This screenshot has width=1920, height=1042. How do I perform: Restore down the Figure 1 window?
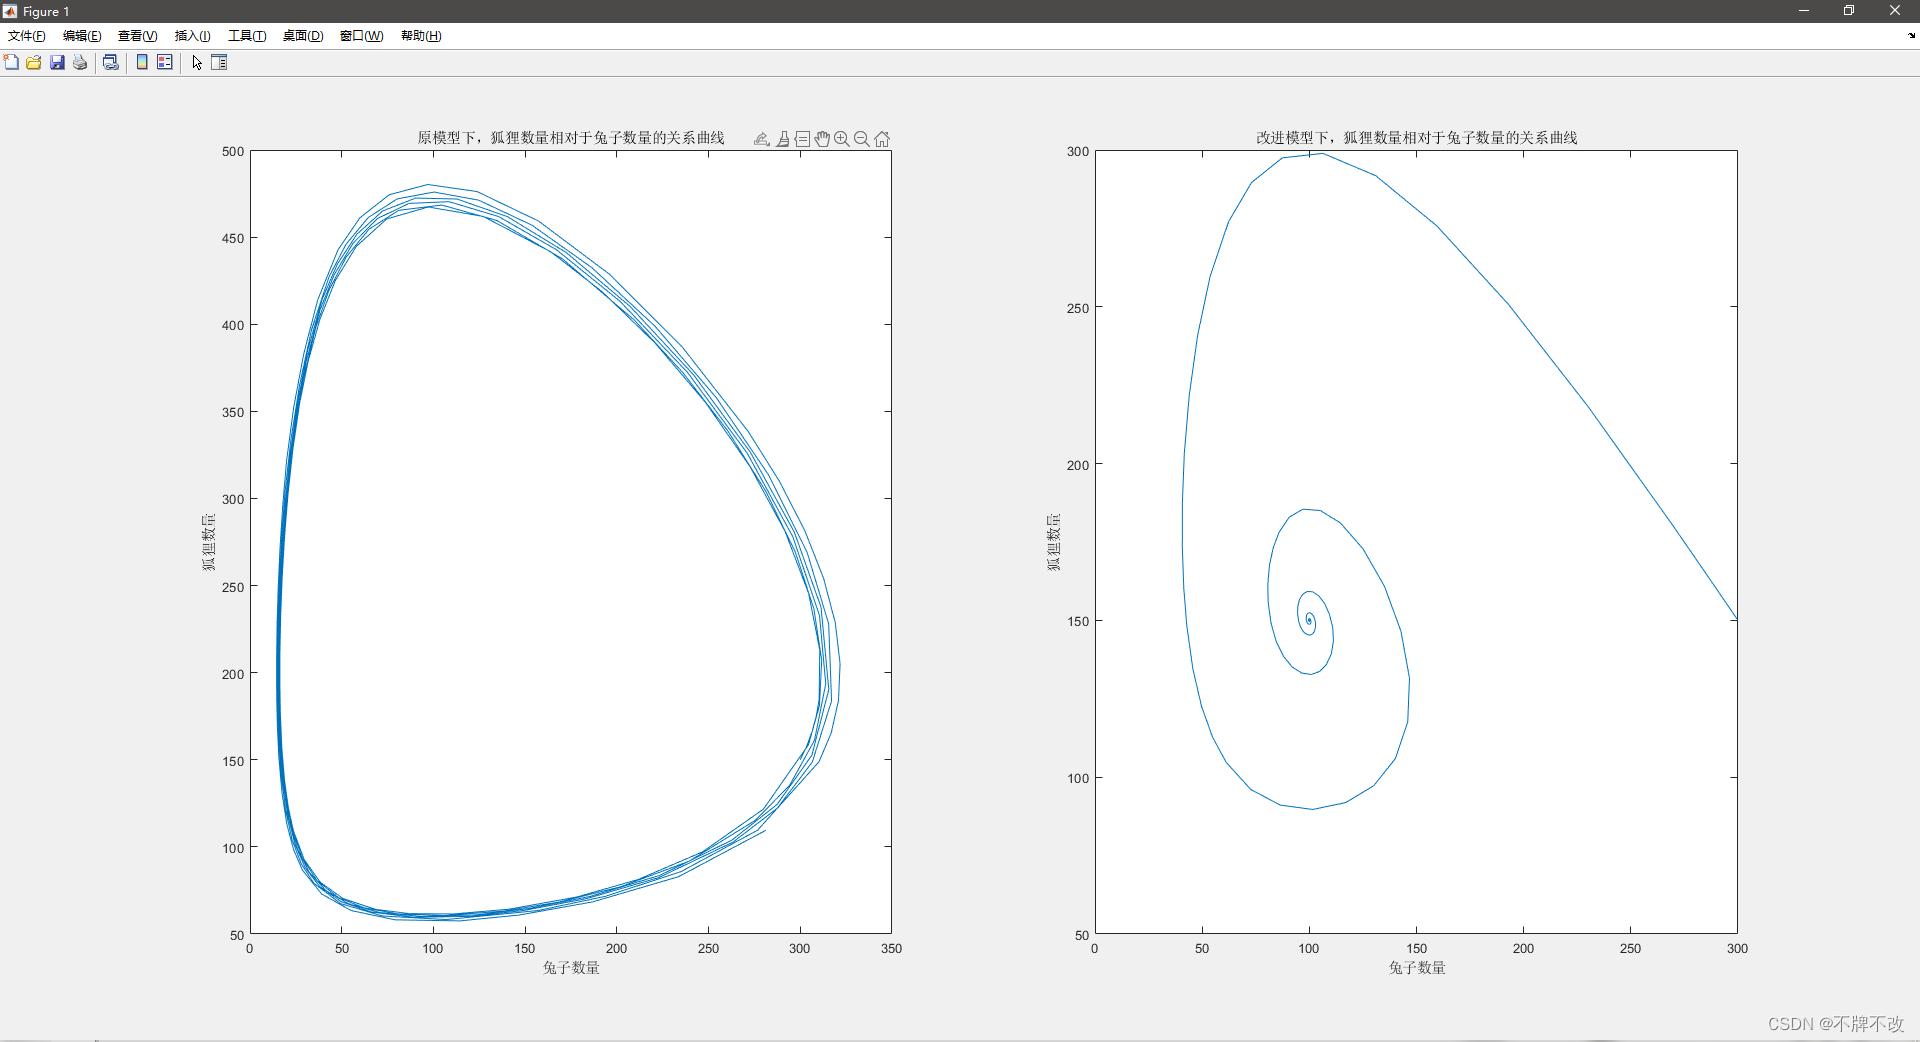[x=1849, y=11]
